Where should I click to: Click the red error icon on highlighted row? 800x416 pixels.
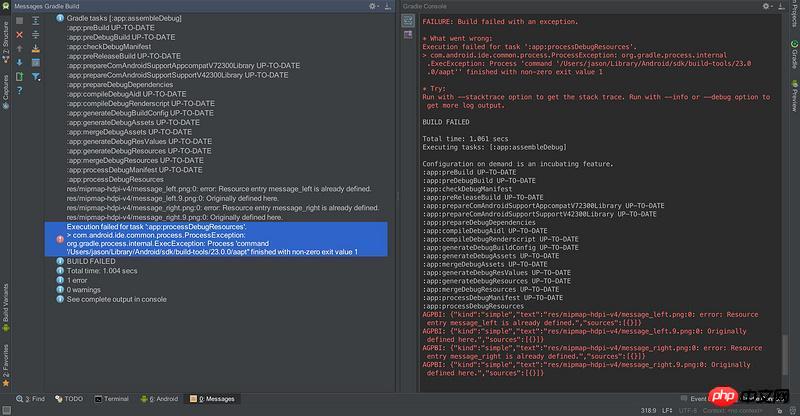click(60, 239)
